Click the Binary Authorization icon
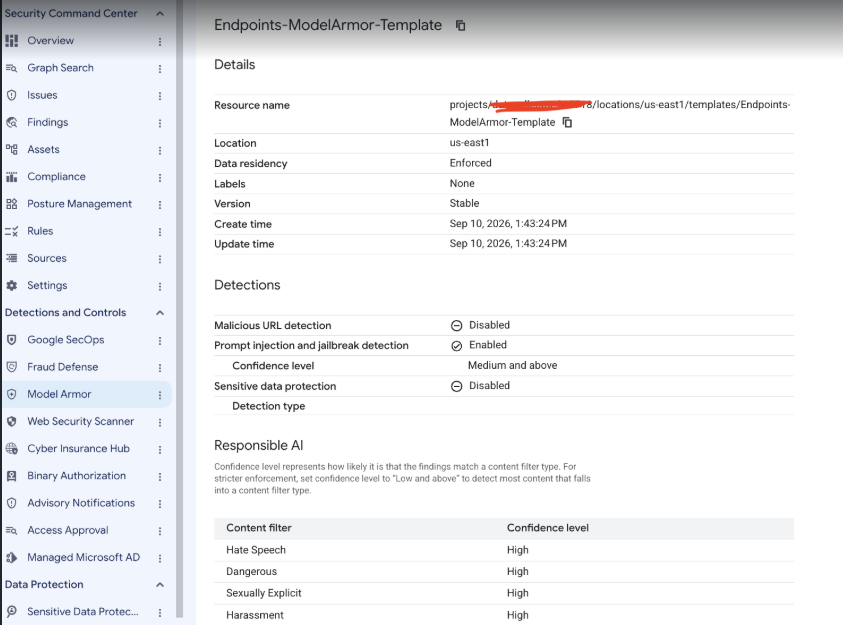 [11, 476]
